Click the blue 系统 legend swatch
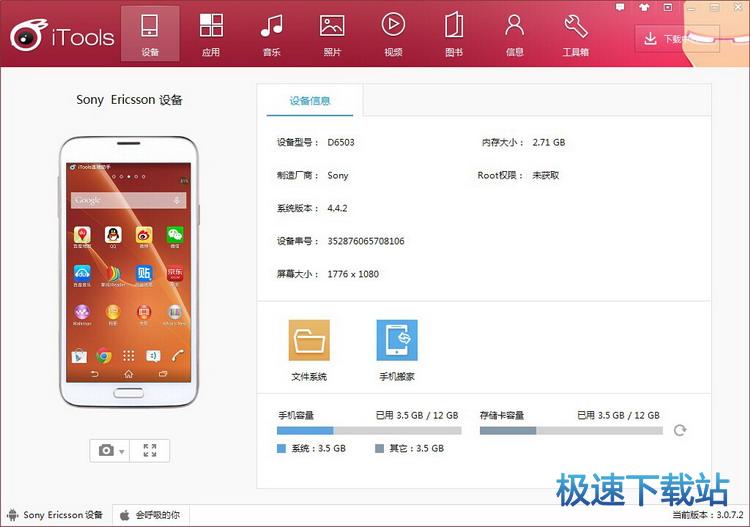The width and height of the screenshot is (750, 527). coord(281,448)
